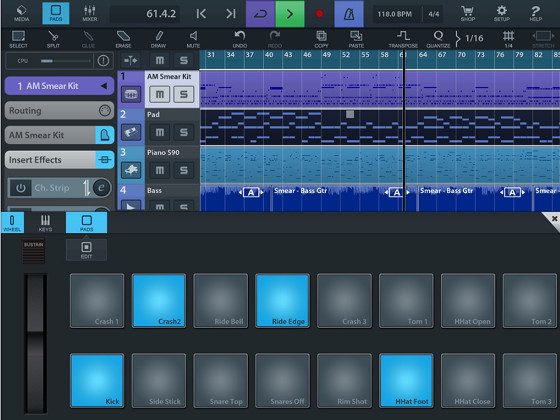Tap the Ride Edge pad
The width and height of the screenshot is (560, 420).
[282, 300]
